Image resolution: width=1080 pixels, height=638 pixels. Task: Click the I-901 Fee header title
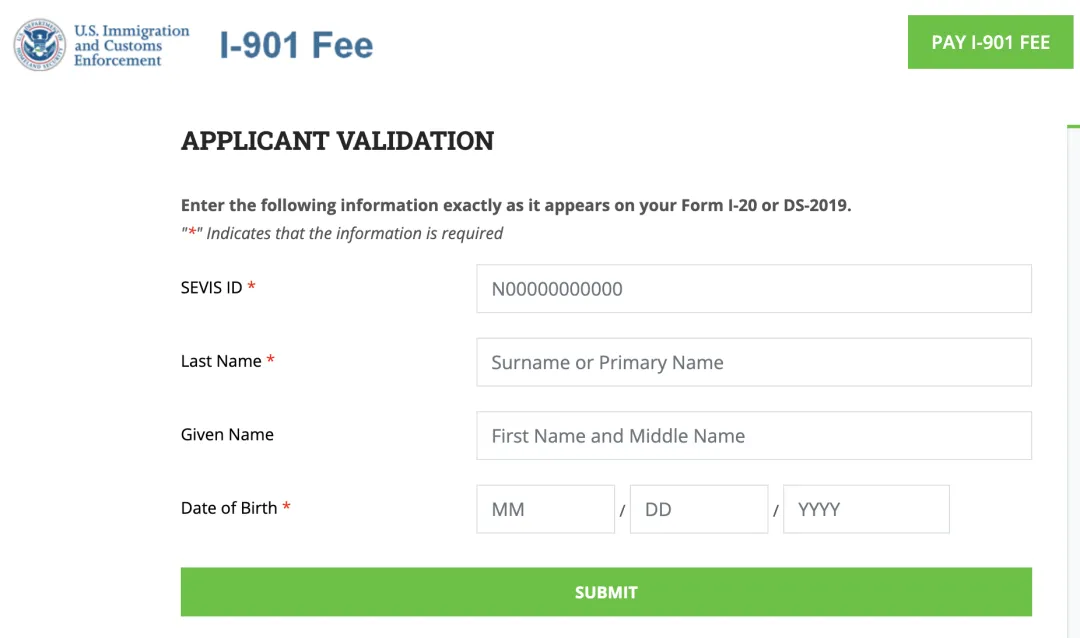point(296,45)
